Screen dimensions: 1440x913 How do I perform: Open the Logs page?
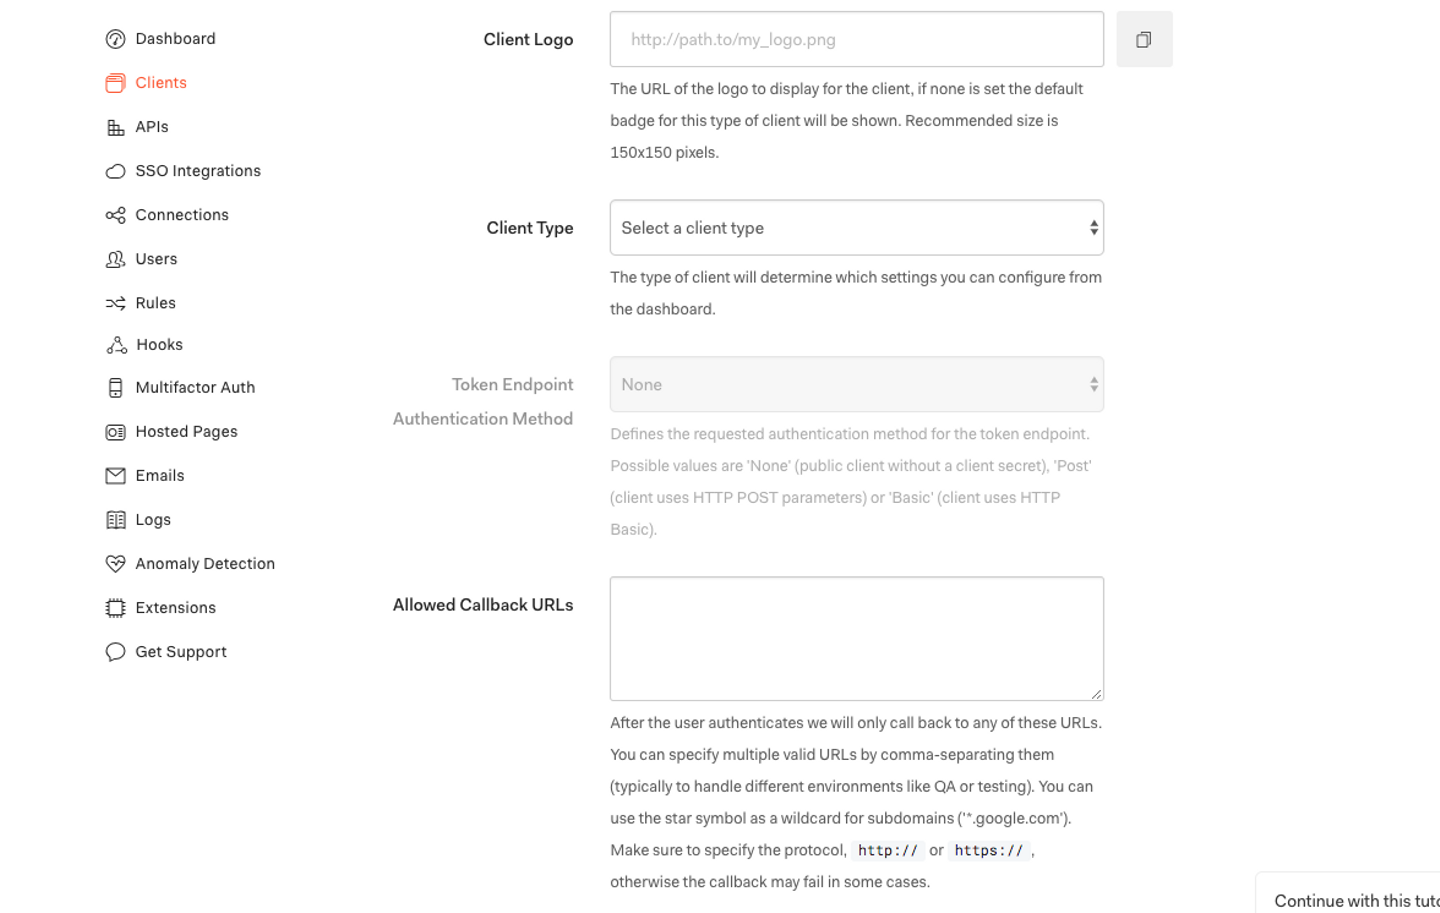[153, 520]
